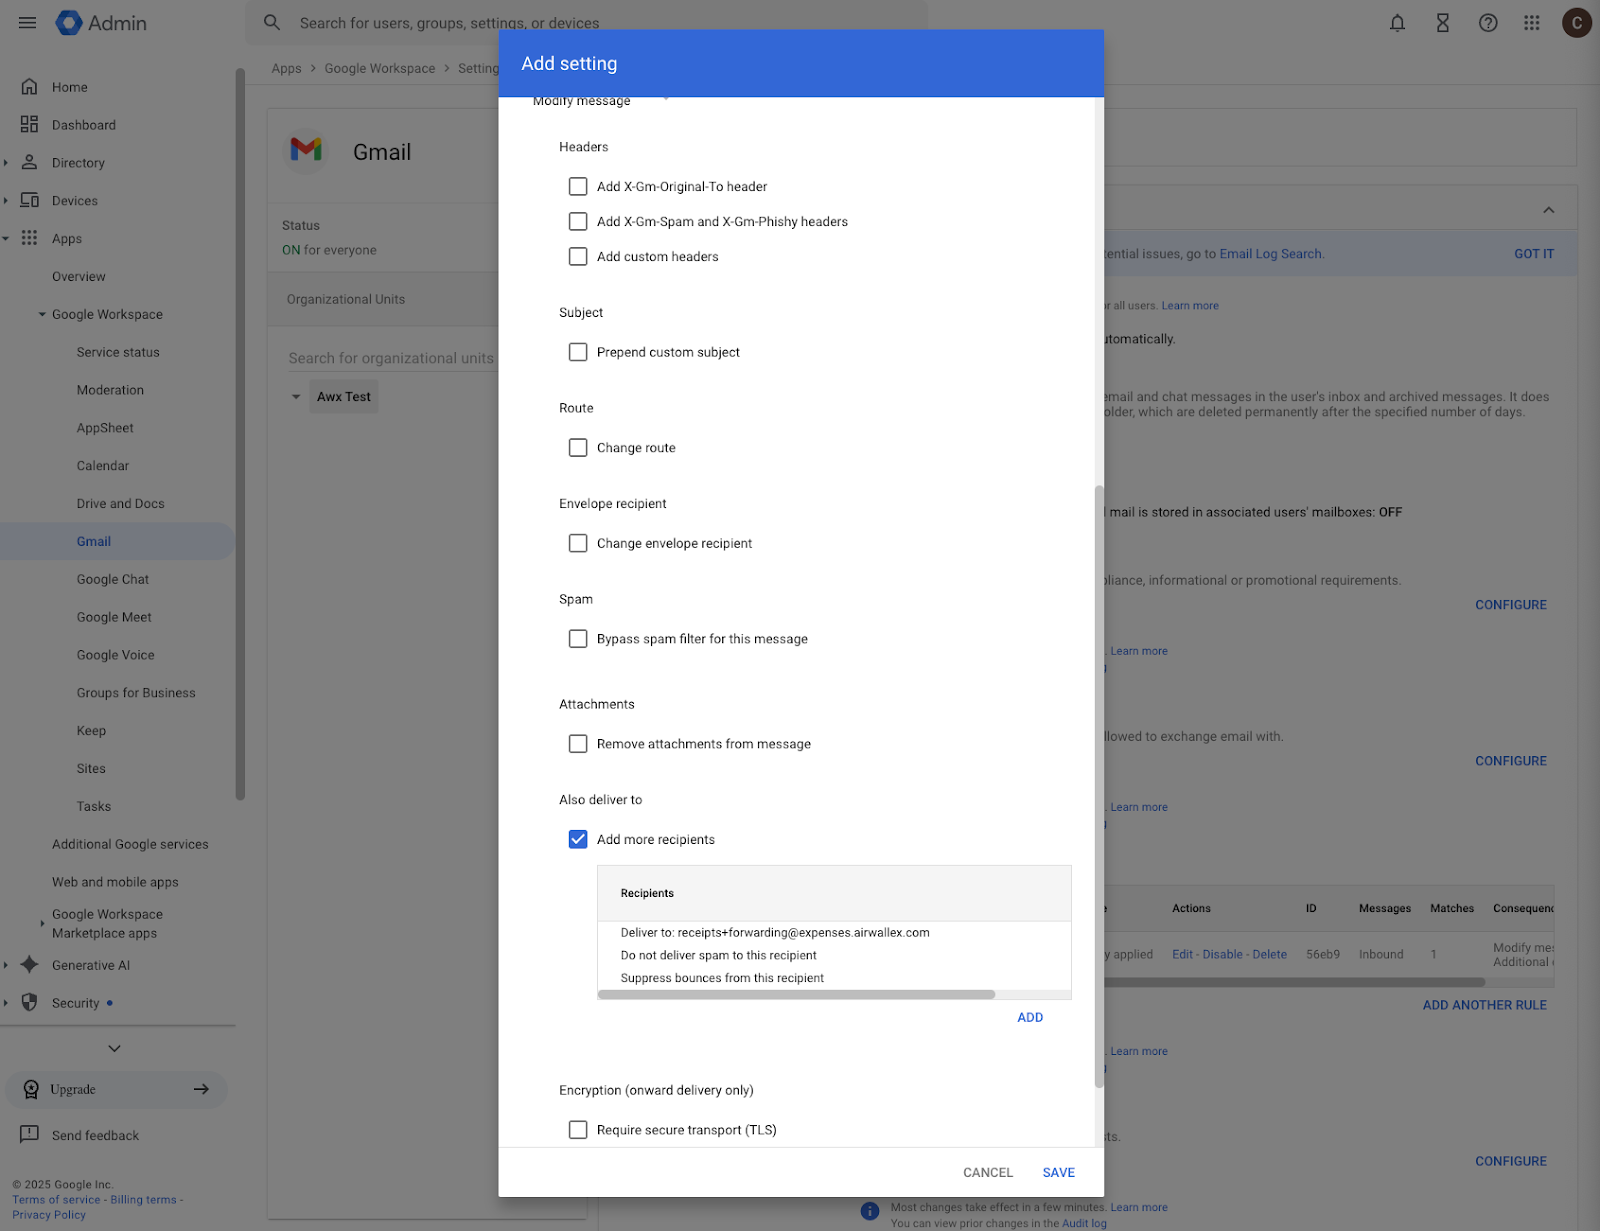Image resolution: width=1600 pixels, height=1231 pixels.
Task: Click the Generative AI sparkle icon
Action: [x=29, y=965]
